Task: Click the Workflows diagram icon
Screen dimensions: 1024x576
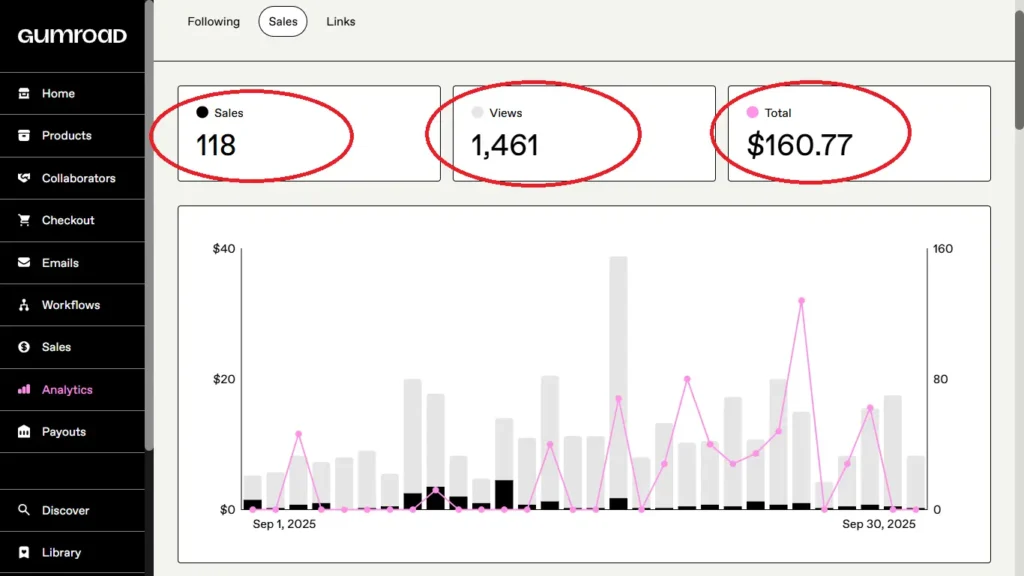Action: (24, 305)
